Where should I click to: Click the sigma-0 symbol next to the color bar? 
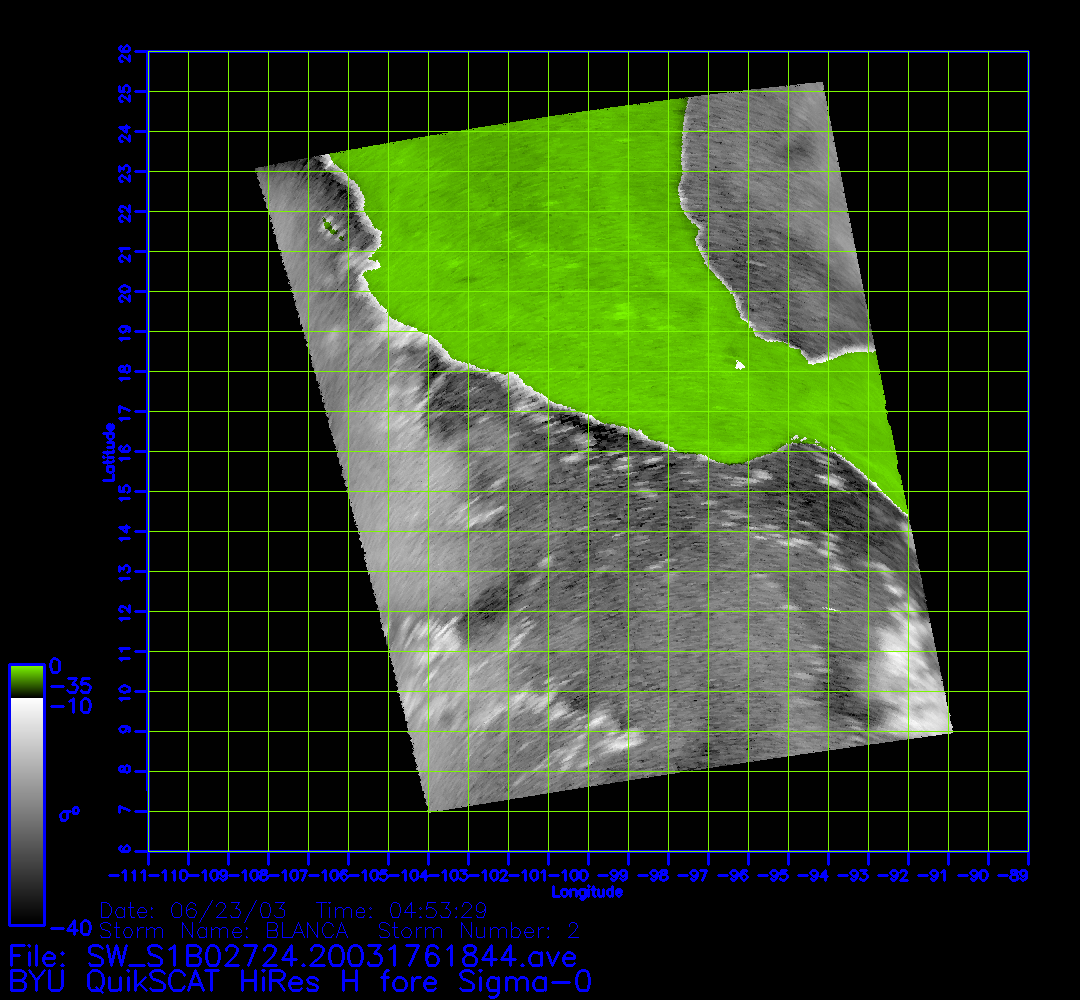click(69, 814)
